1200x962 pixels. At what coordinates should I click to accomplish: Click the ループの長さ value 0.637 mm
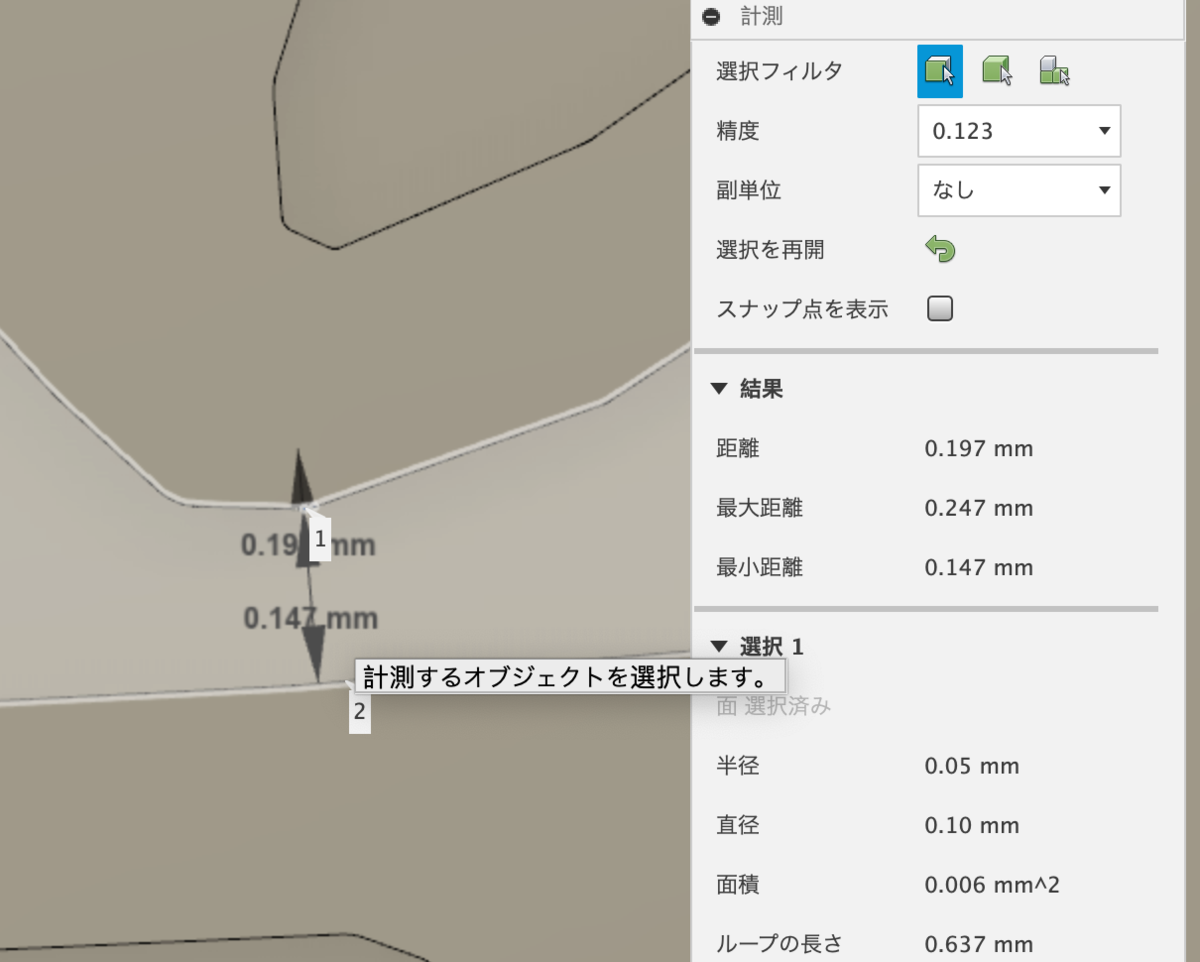coord(978,944)
